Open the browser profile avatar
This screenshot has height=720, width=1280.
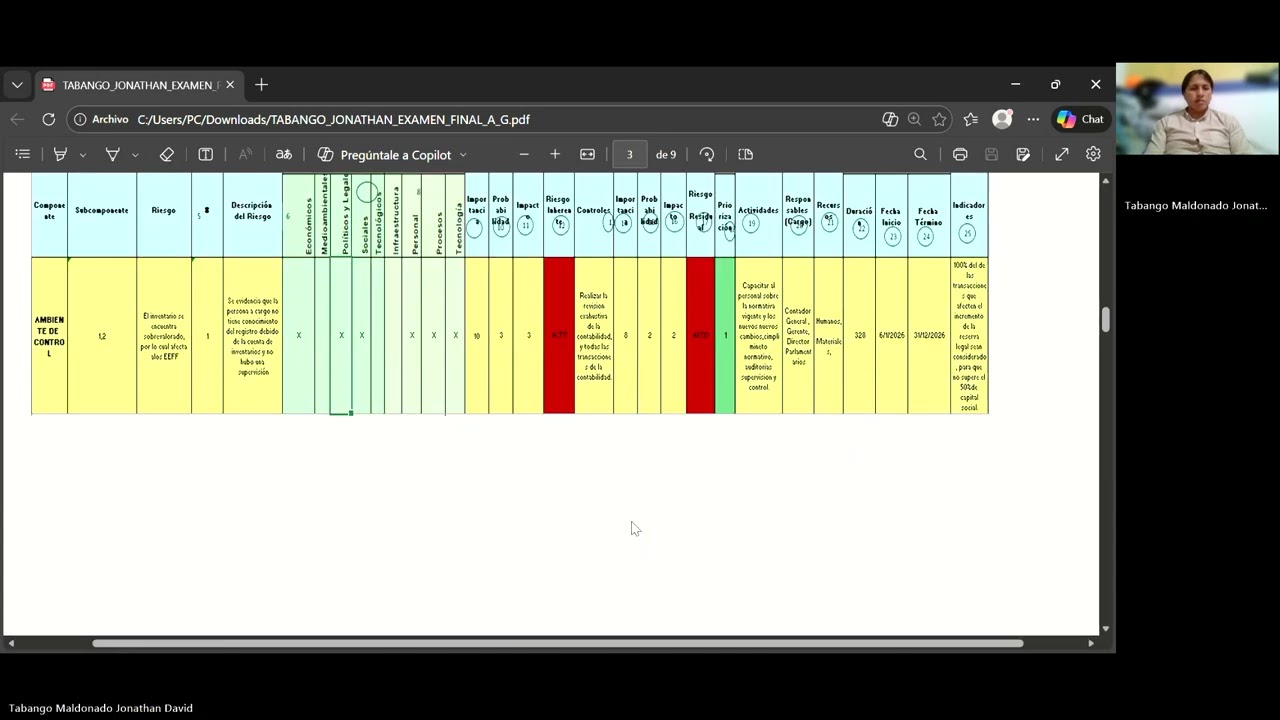pos(1002,119)
